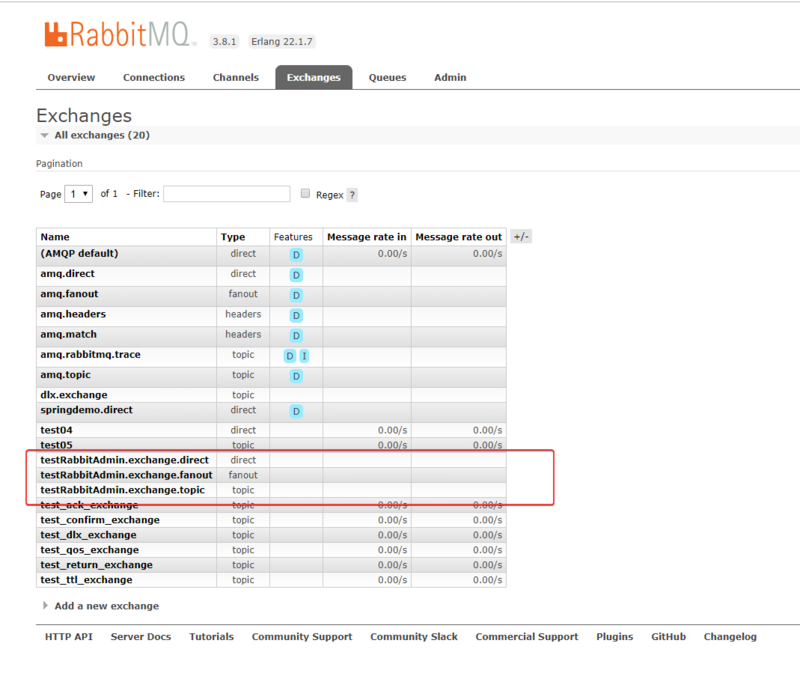The height and width of the screenshot is (673, 800).
Task: Click the +/- column selector in the table header
Action: coord(519,236)
